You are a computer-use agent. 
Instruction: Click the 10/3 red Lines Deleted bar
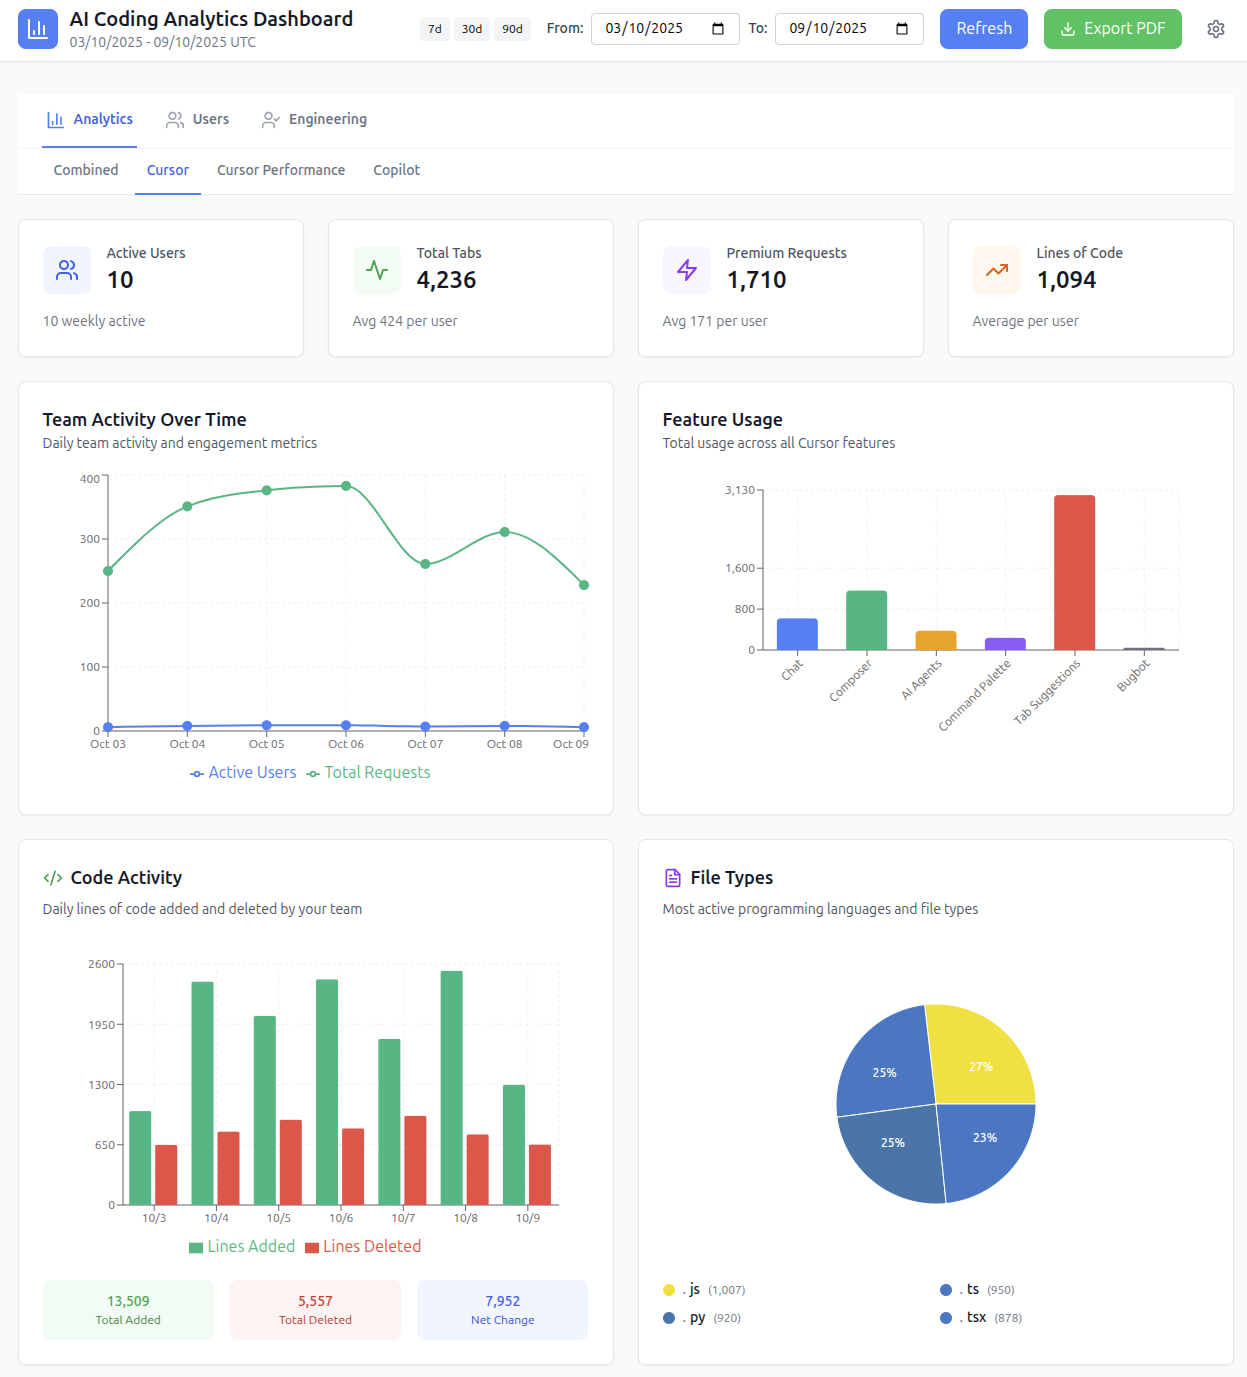(x=166, y=1175)
